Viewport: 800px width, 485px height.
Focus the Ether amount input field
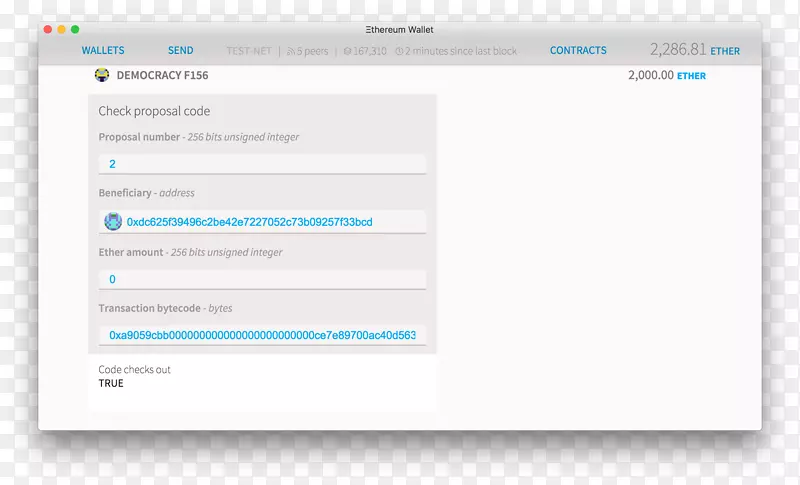click(x=262, y=279)
